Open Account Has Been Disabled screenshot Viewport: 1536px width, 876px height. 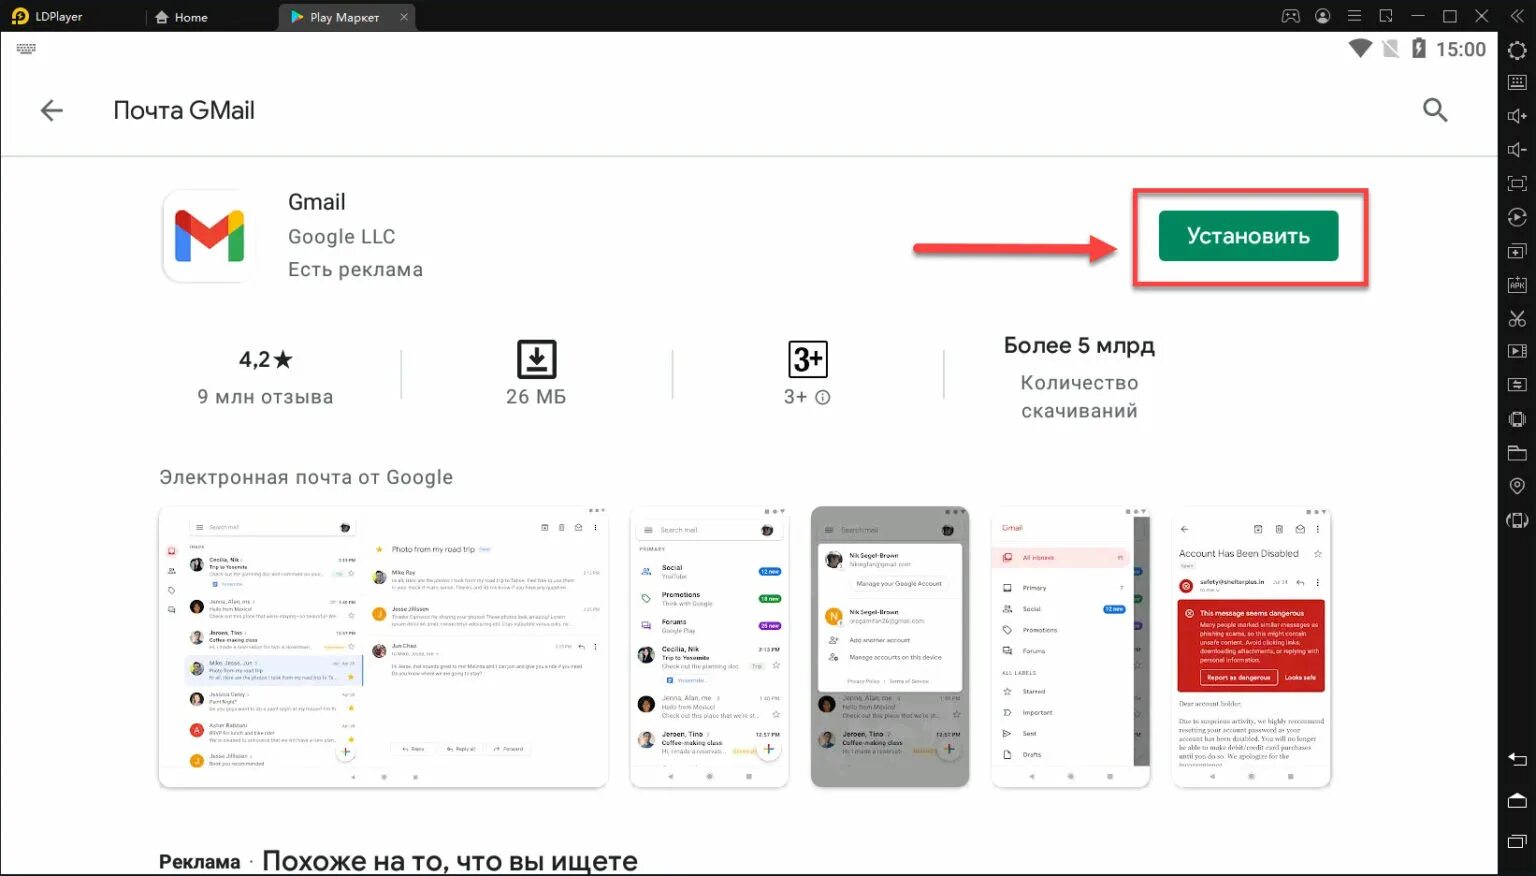point(1251,647)
